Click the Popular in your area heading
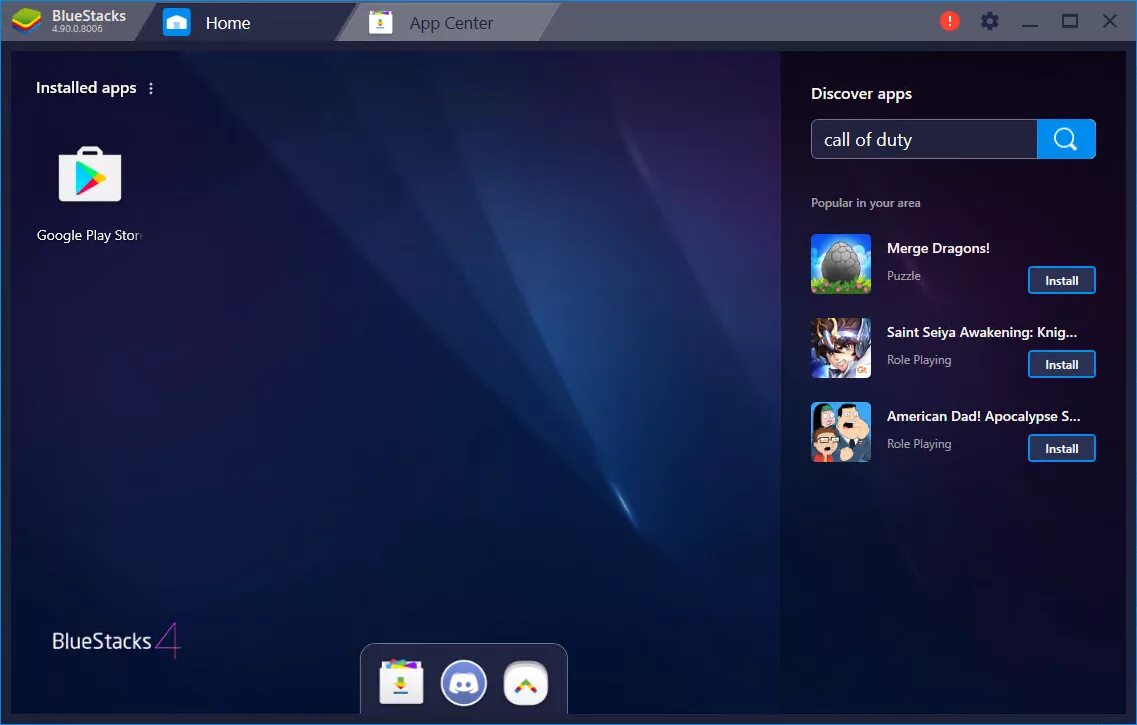The image size is (1137, 725). click(866, 203)
